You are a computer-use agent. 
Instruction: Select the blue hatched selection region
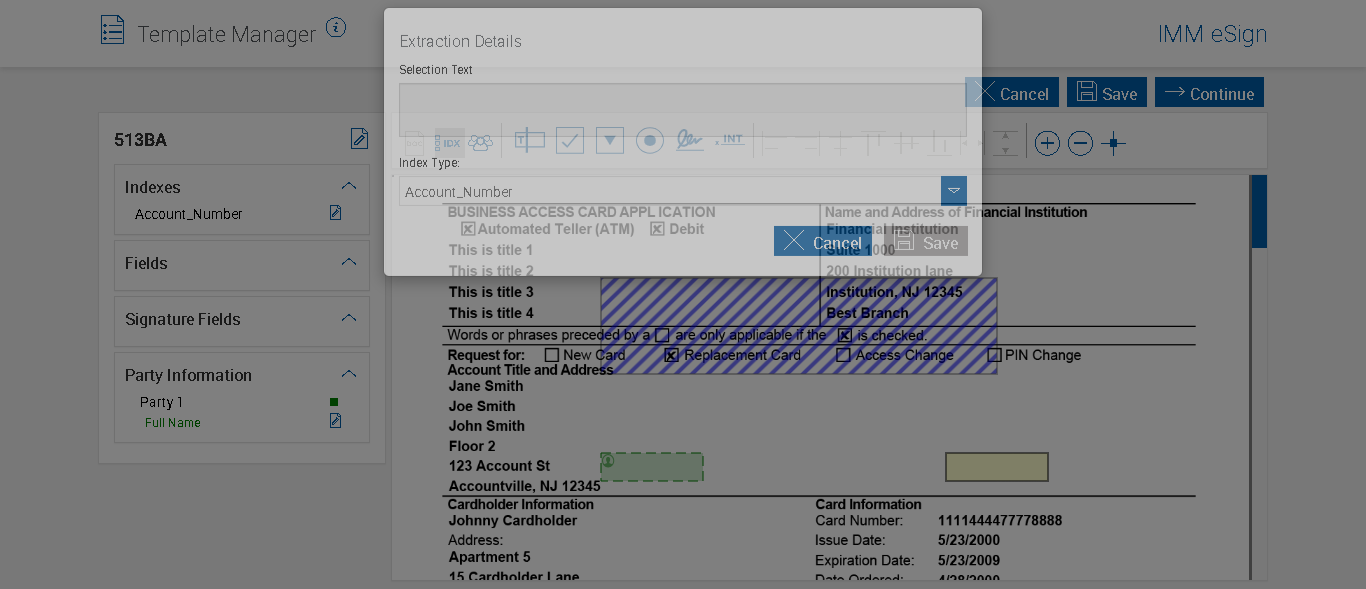coord(798,326)
